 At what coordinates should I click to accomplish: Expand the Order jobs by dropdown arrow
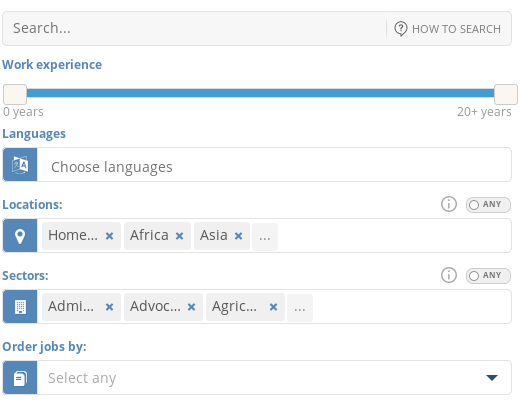[x=492, y=378]
